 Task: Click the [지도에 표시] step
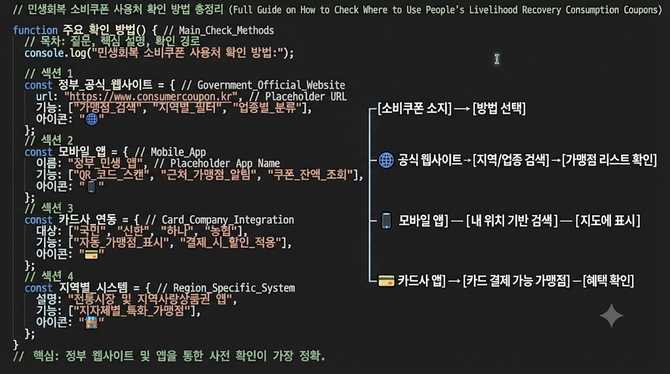pyautogui.click(x=608, y=221)
